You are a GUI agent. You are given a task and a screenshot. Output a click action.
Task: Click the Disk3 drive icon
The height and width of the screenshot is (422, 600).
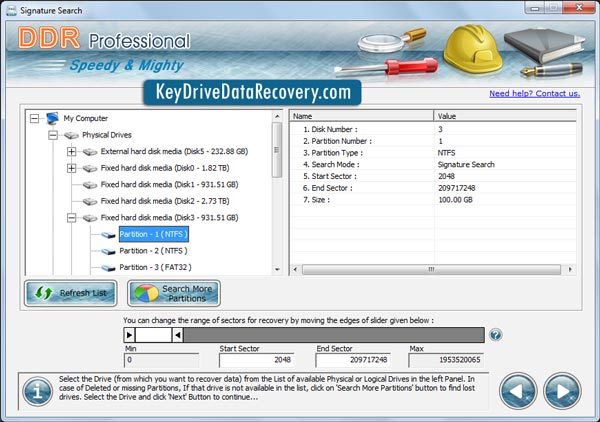[x=90, y=218]
